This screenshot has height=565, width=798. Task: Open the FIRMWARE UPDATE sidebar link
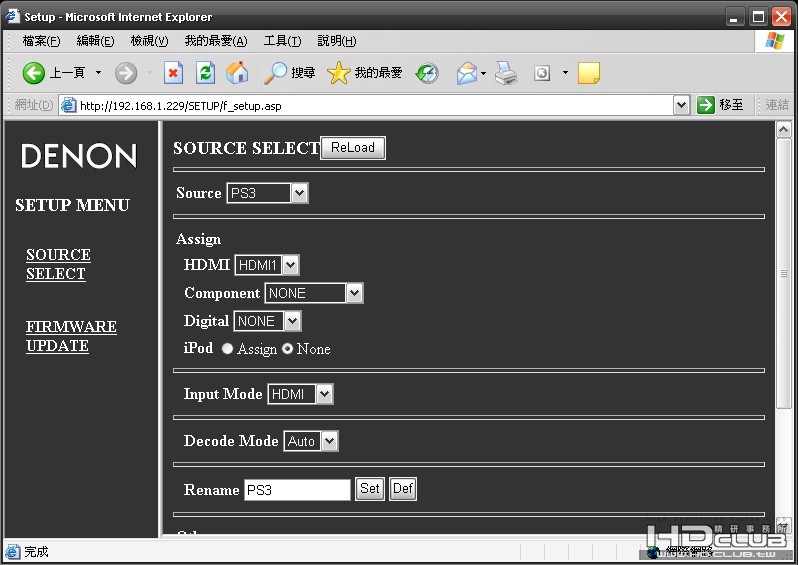(71, 336)
